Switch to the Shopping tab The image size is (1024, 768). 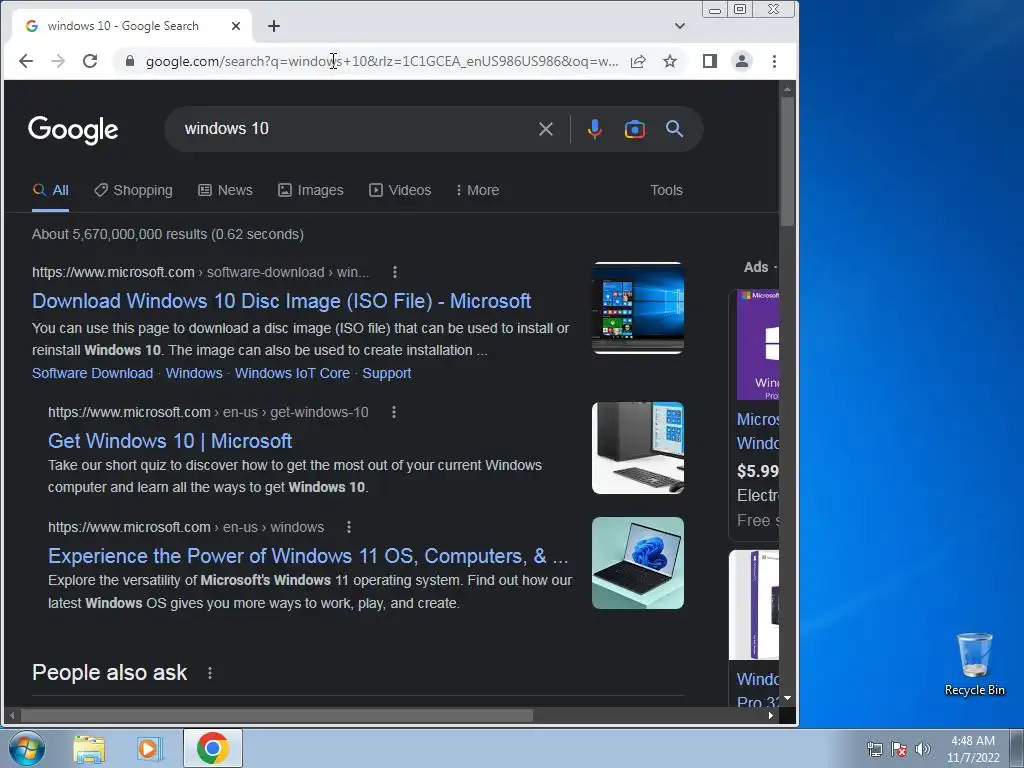[134, 190]
